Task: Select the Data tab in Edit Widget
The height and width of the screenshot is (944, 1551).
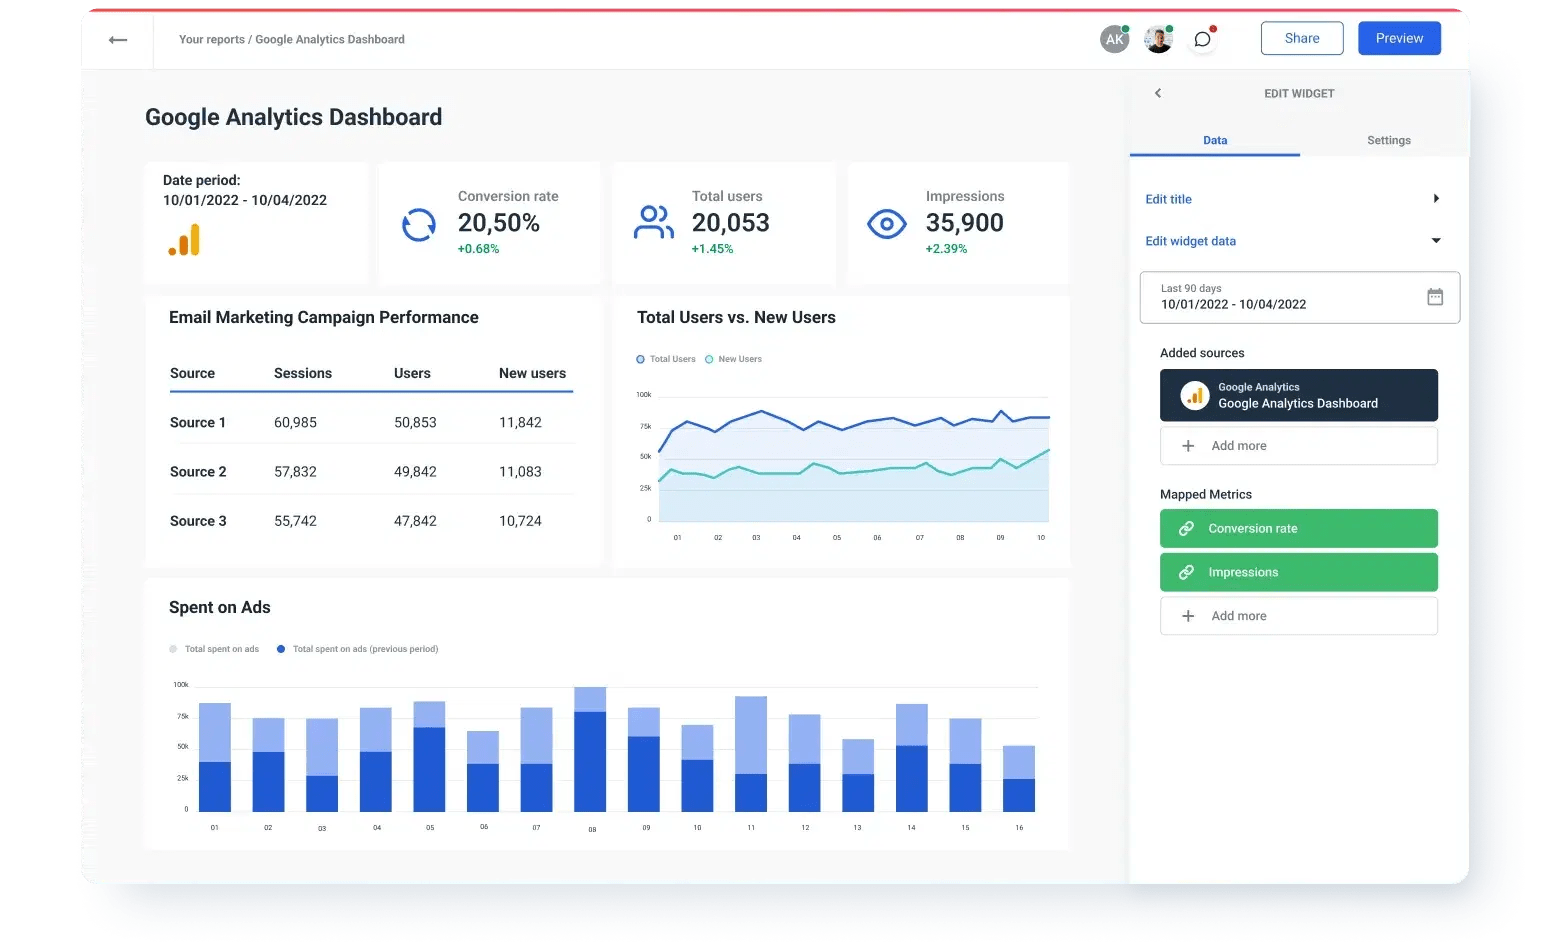Action: click(x=1214, y=140)
